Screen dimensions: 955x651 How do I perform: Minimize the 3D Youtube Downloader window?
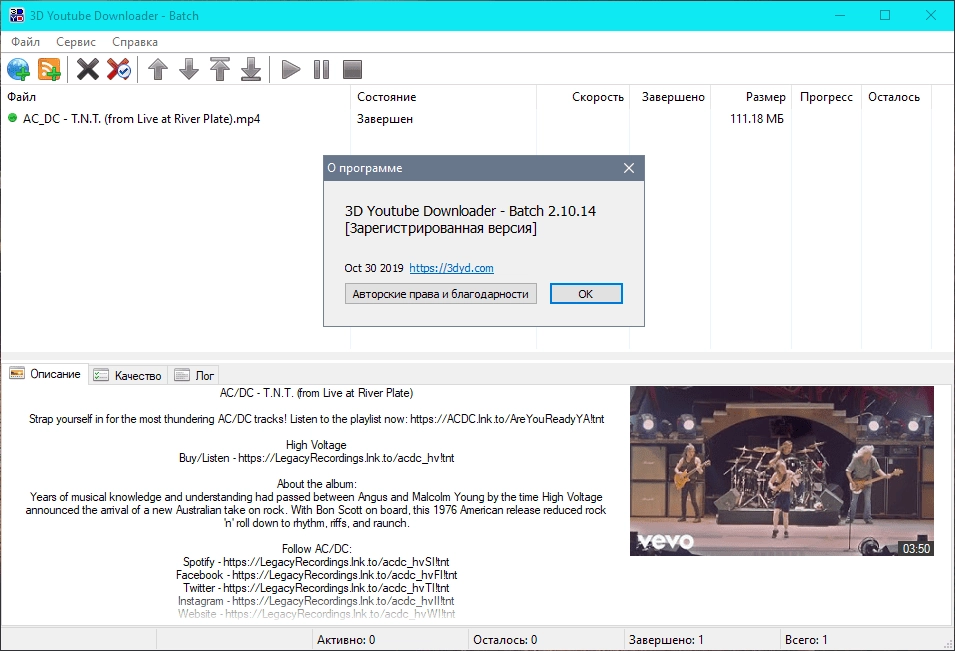tap(840, 15)
